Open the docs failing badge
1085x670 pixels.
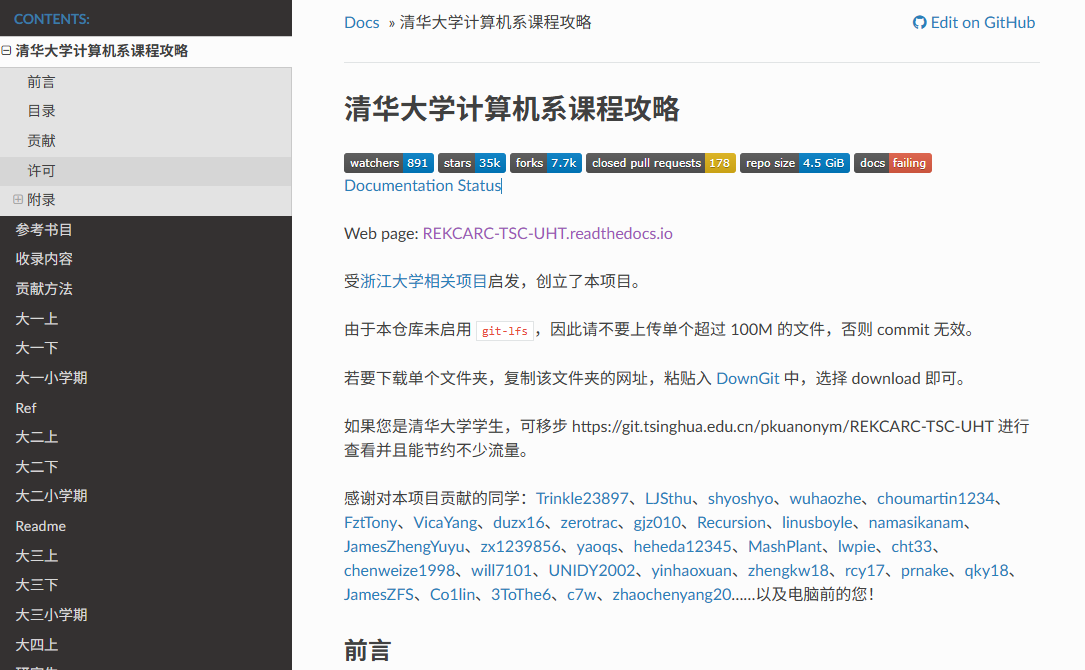pos(893,163)
